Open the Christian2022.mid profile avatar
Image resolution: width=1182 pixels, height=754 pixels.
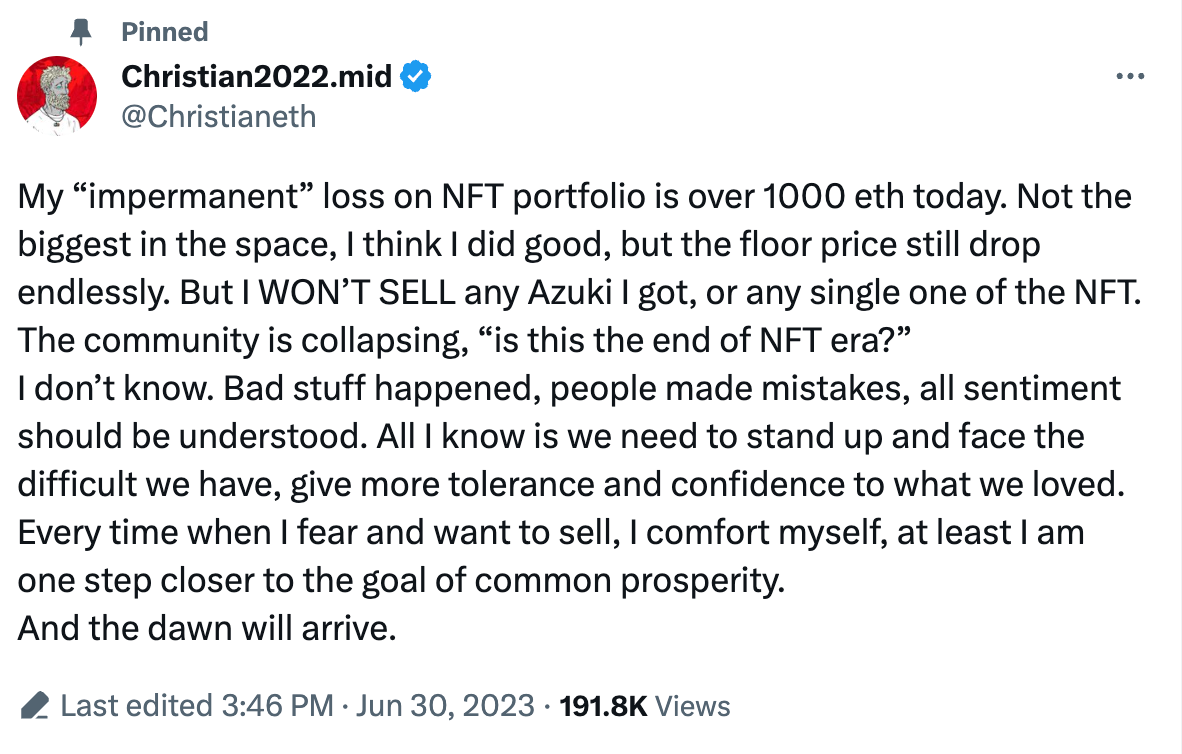tap(57, 95)
